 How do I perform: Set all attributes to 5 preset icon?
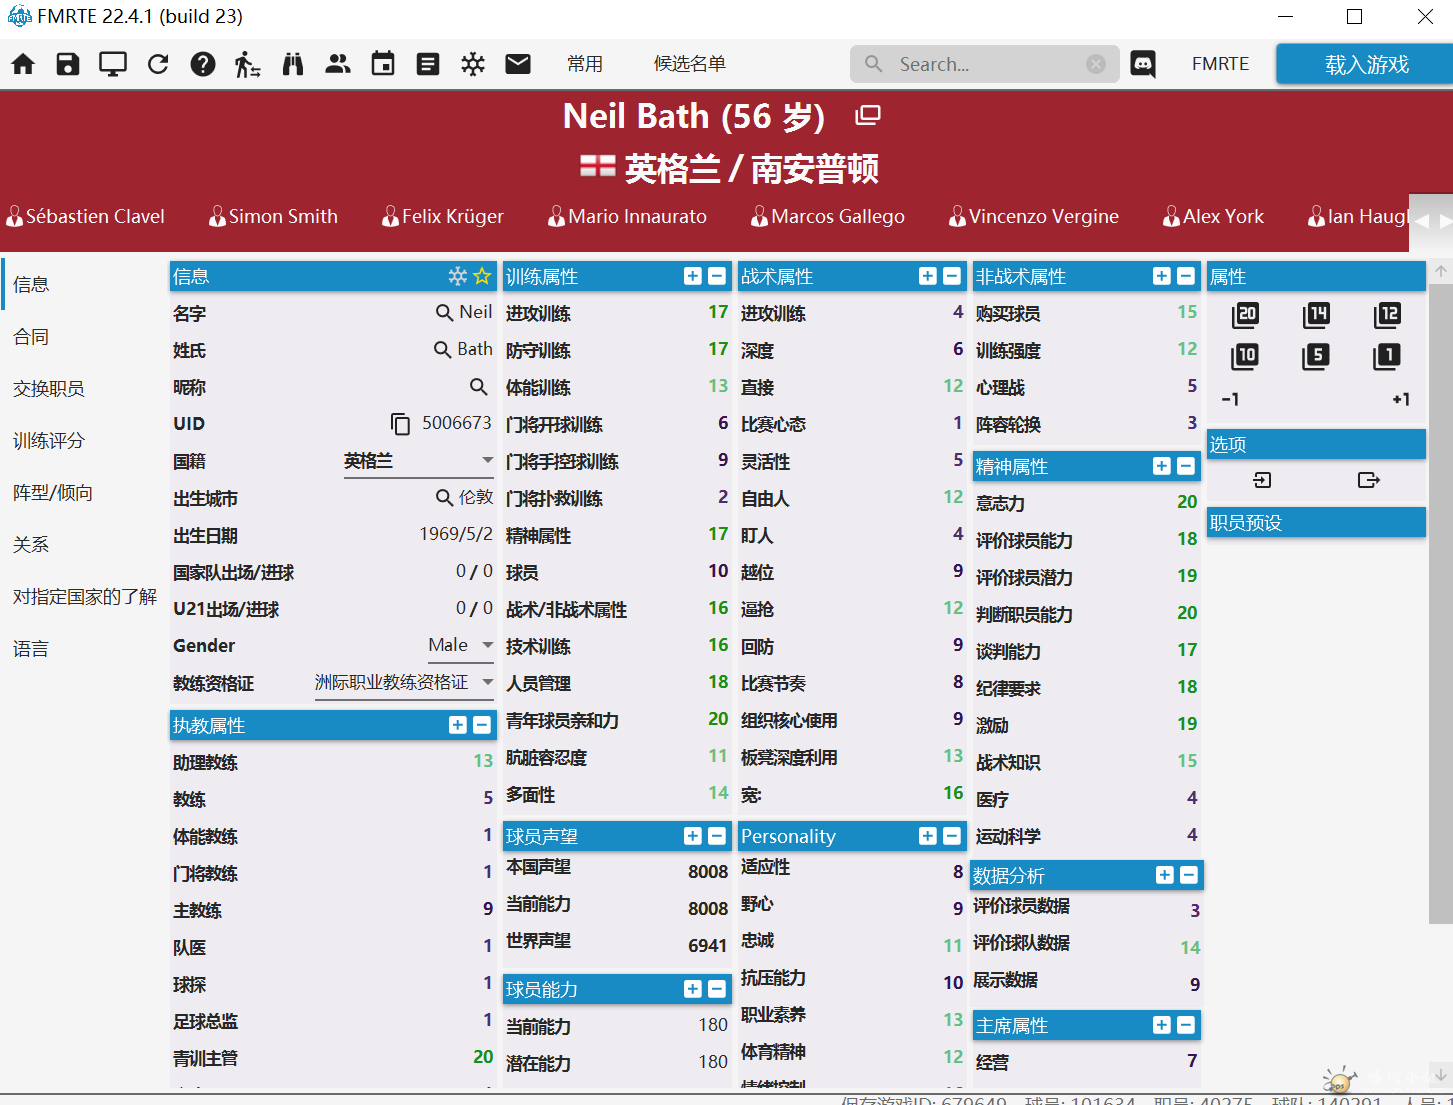1317,356
